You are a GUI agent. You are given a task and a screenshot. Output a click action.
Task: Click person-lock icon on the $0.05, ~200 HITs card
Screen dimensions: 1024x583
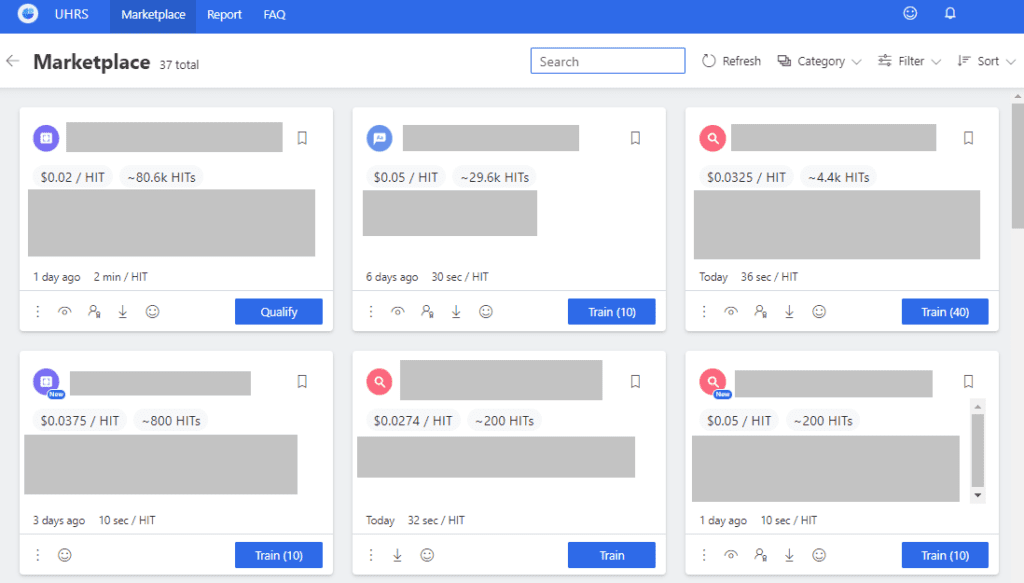760,555
